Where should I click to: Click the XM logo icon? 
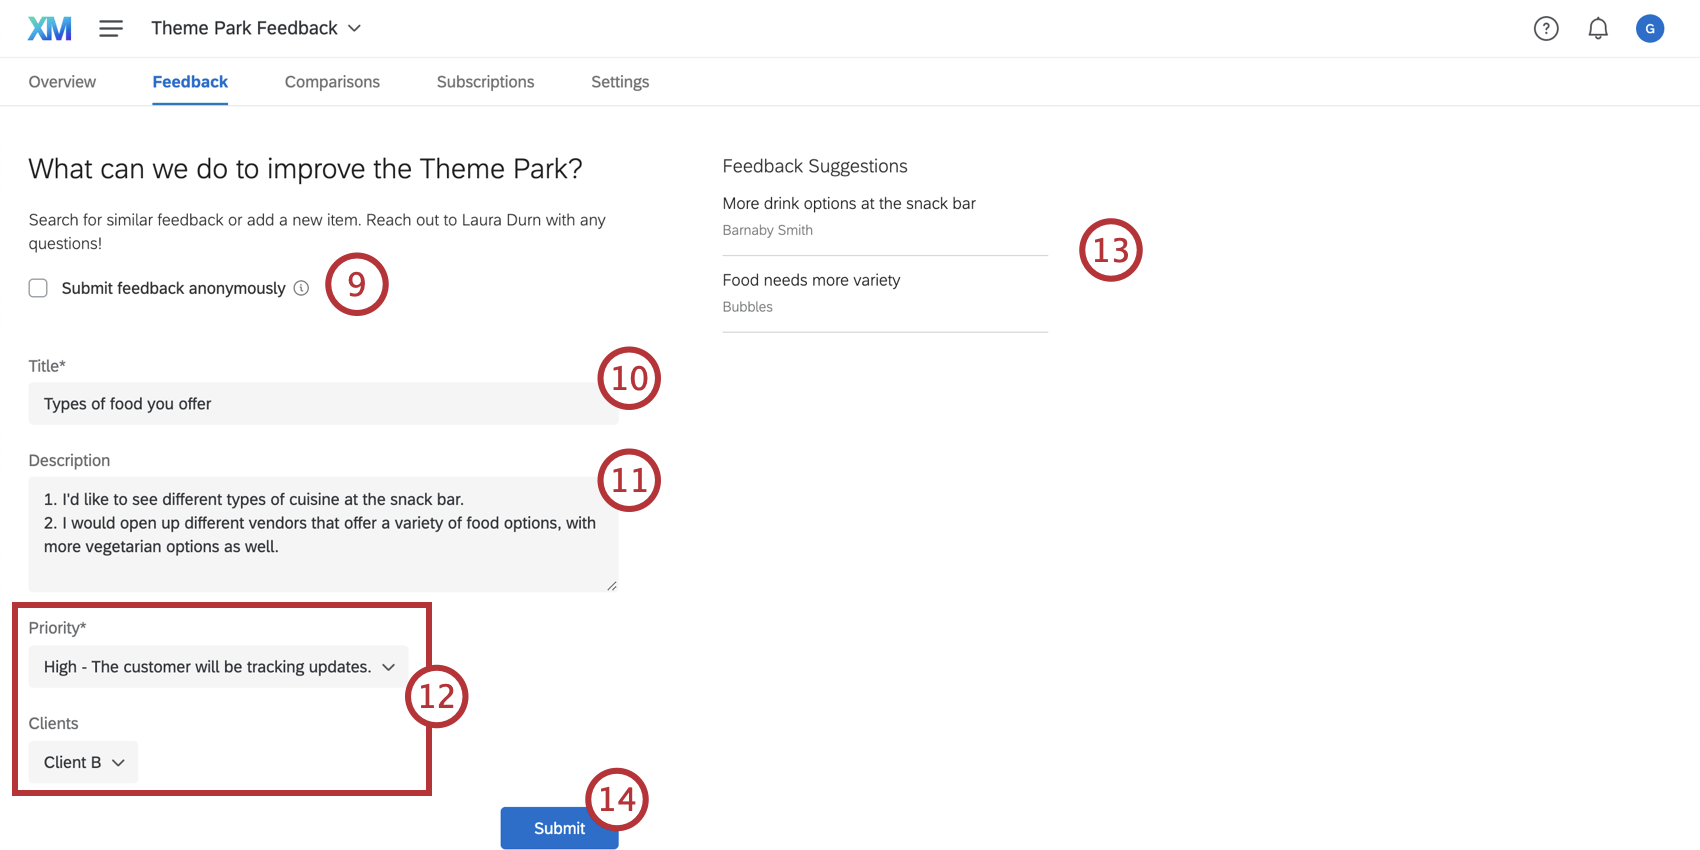(50, 28)
